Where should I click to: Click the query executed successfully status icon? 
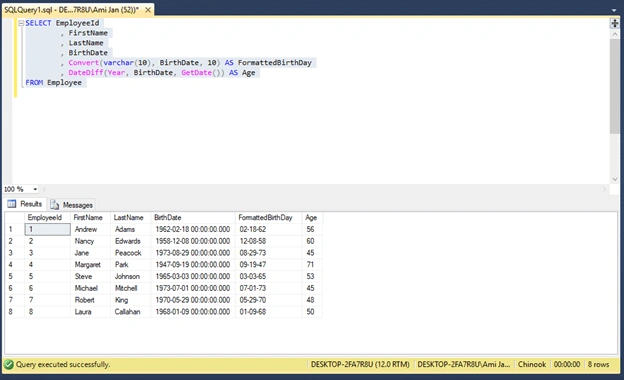(8, 364)
